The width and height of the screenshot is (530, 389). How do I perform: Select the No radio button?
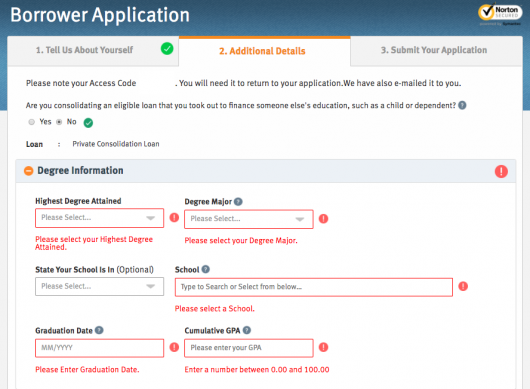(x=59, y=122)
